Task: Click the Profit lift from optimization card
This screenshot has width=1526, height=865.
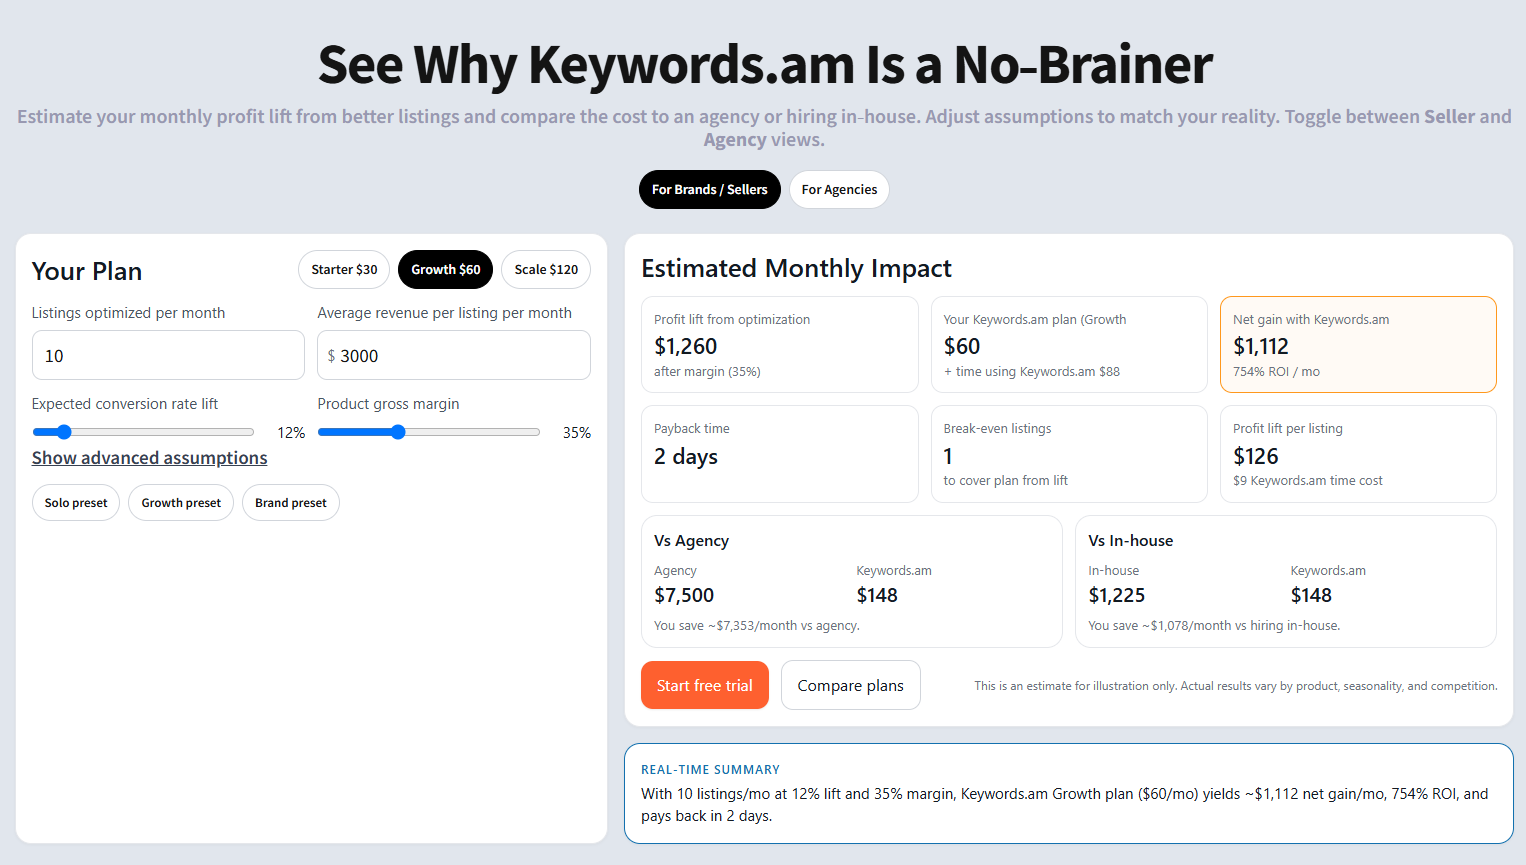Action: click(x=779, y=345)
